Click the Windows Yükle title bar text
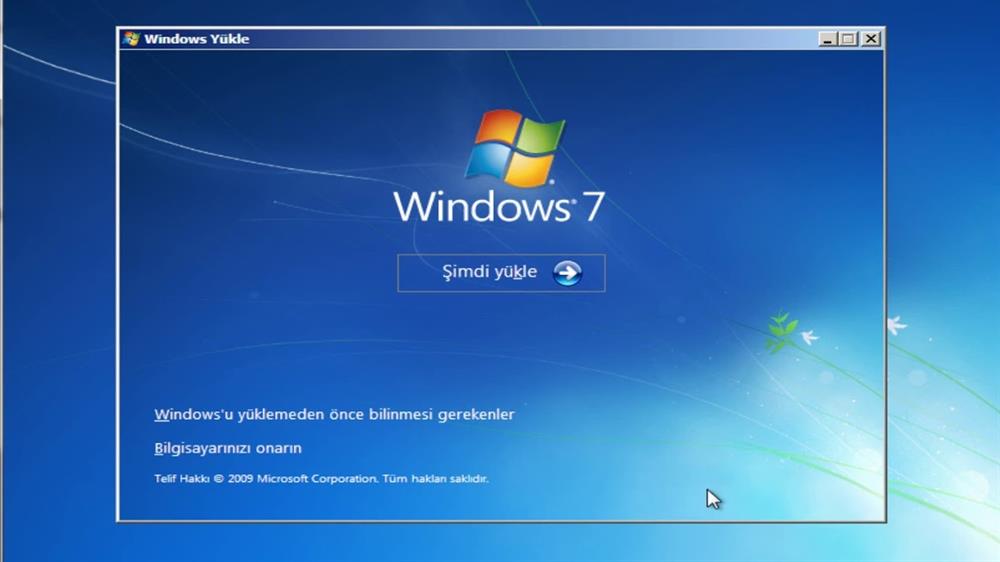 [x=197, y=39]
